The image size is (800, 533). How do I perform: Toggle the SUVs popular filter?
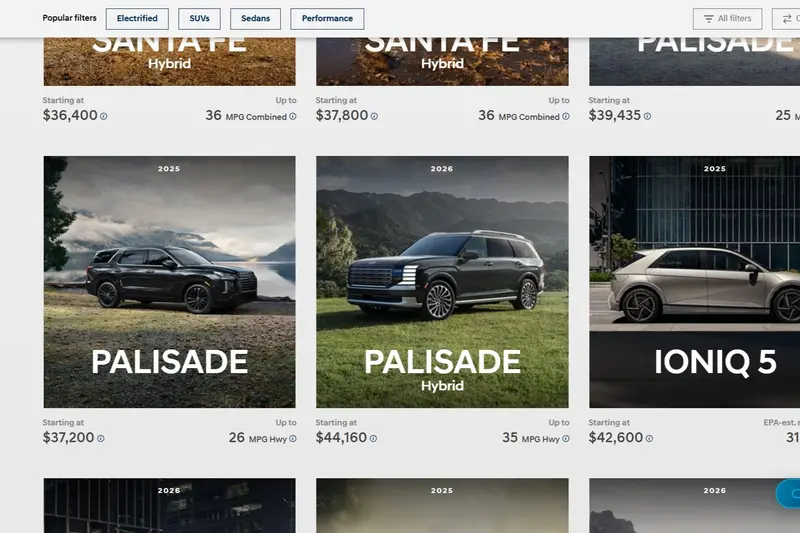point(199,19)
